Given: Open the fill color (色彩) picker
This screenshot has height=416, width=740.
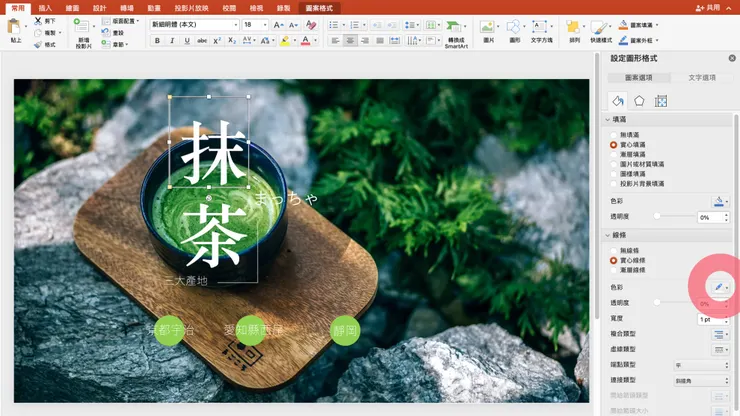Looking at the screenshot, I should click(x=720, y=202).
